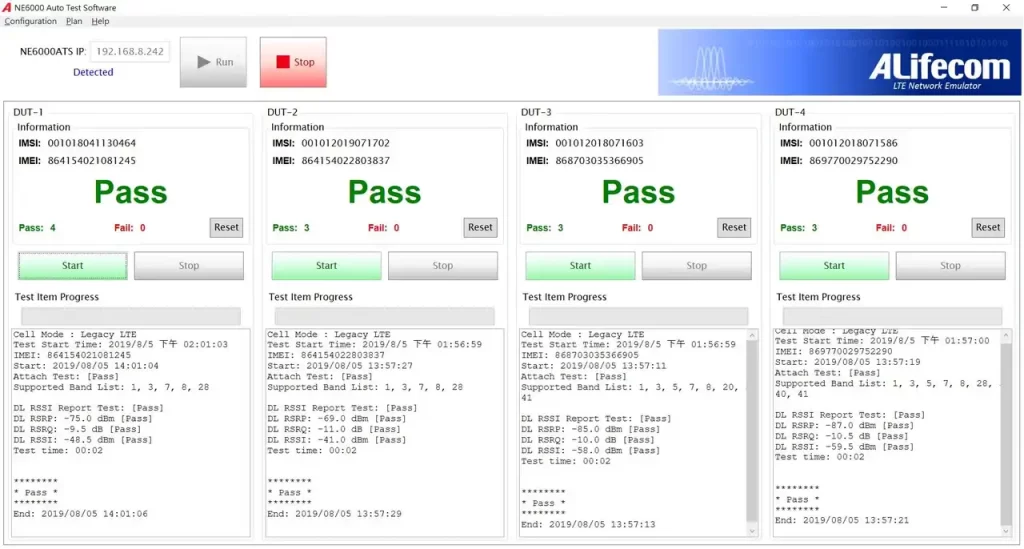The height and width of the screenshot is (549, 1024).
Task: Open the Configuration menu
Action: [x=31, y=21]
